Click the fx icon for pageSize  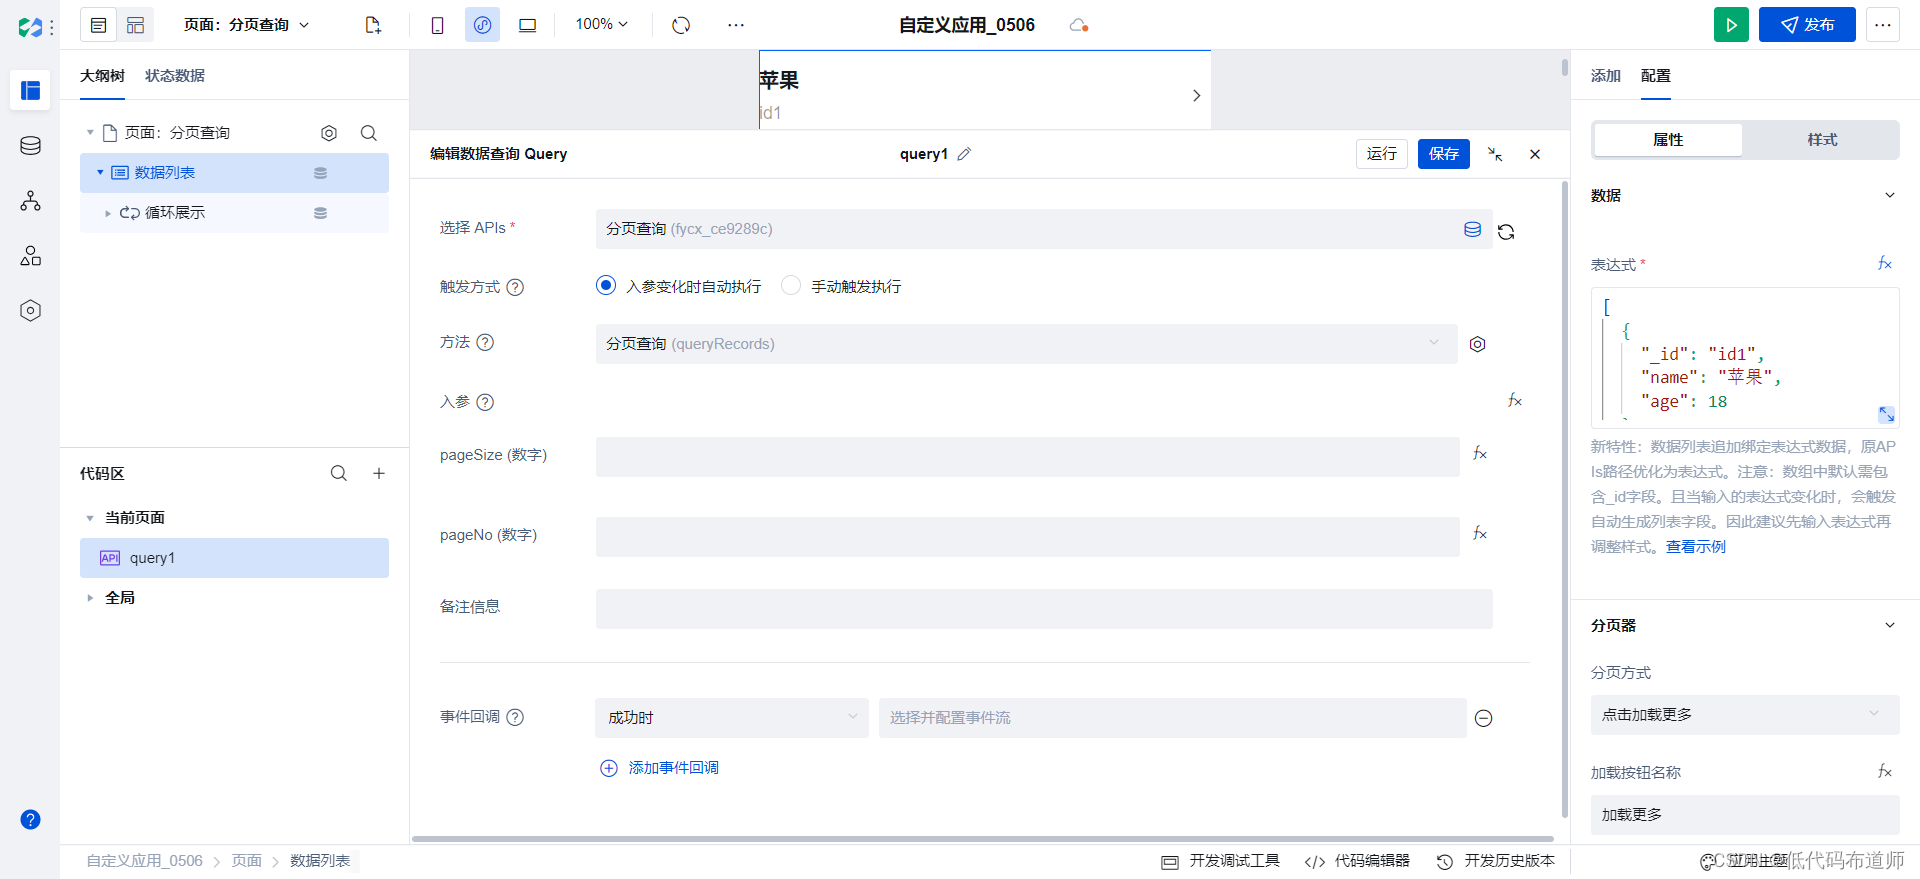(x=1480, y=454)
